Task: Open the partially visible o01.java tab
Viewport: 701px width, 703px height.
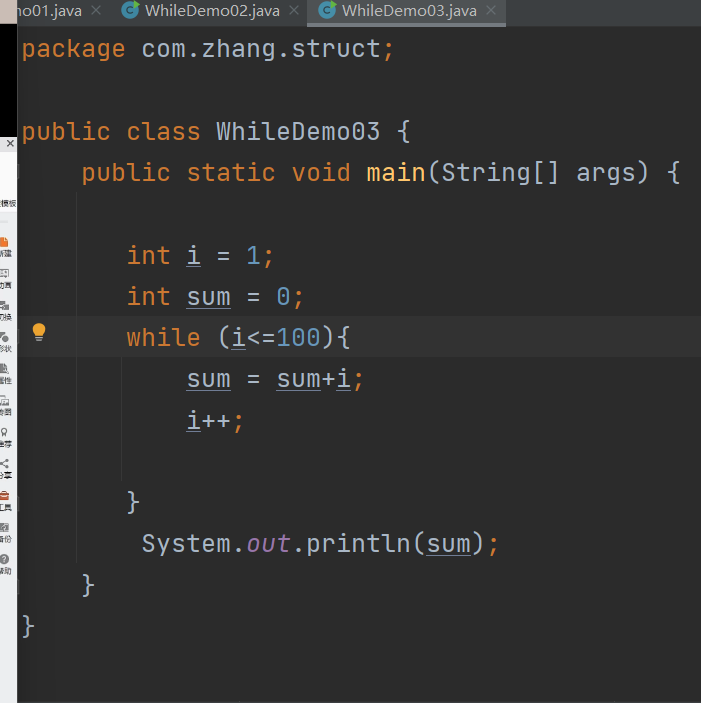Action: 49,11
